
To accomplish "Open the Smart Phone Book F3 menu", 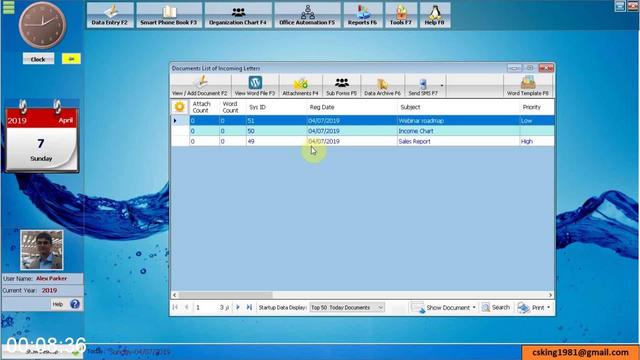I will click(x=169, y=15).
